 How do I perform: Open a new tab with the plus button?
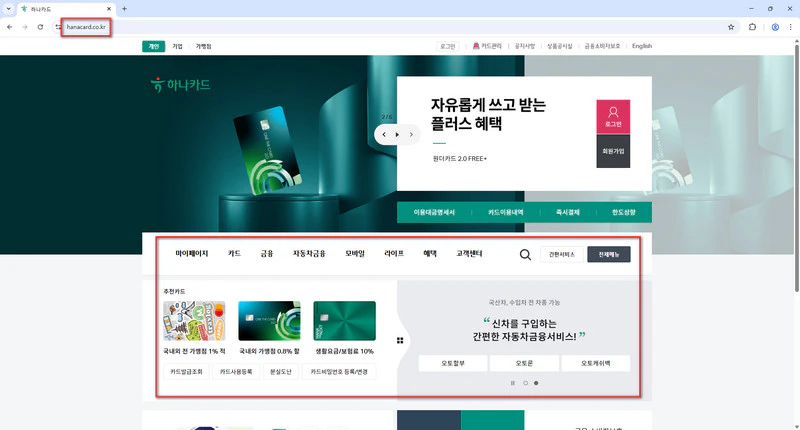click(x=124, y=9)
